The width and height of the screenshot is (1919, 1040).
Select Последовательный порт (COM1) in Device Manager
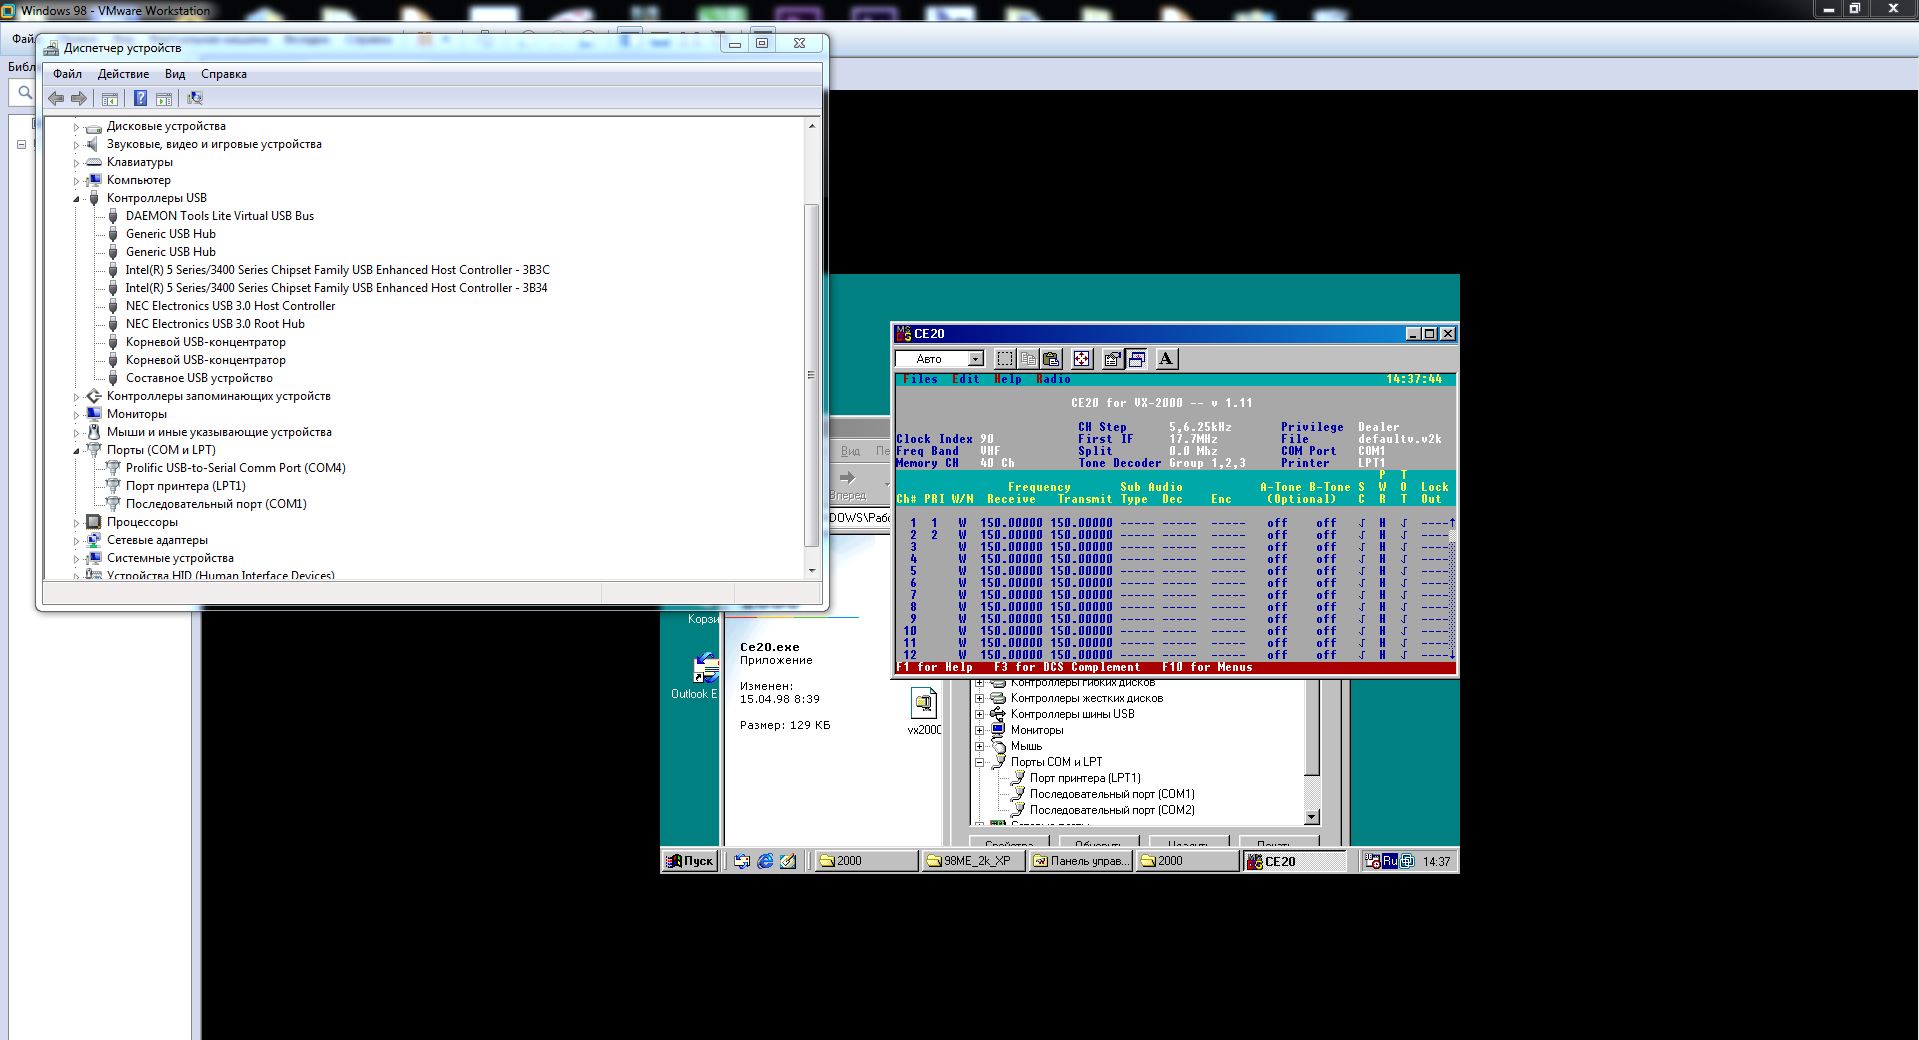(x=216, y=504)
